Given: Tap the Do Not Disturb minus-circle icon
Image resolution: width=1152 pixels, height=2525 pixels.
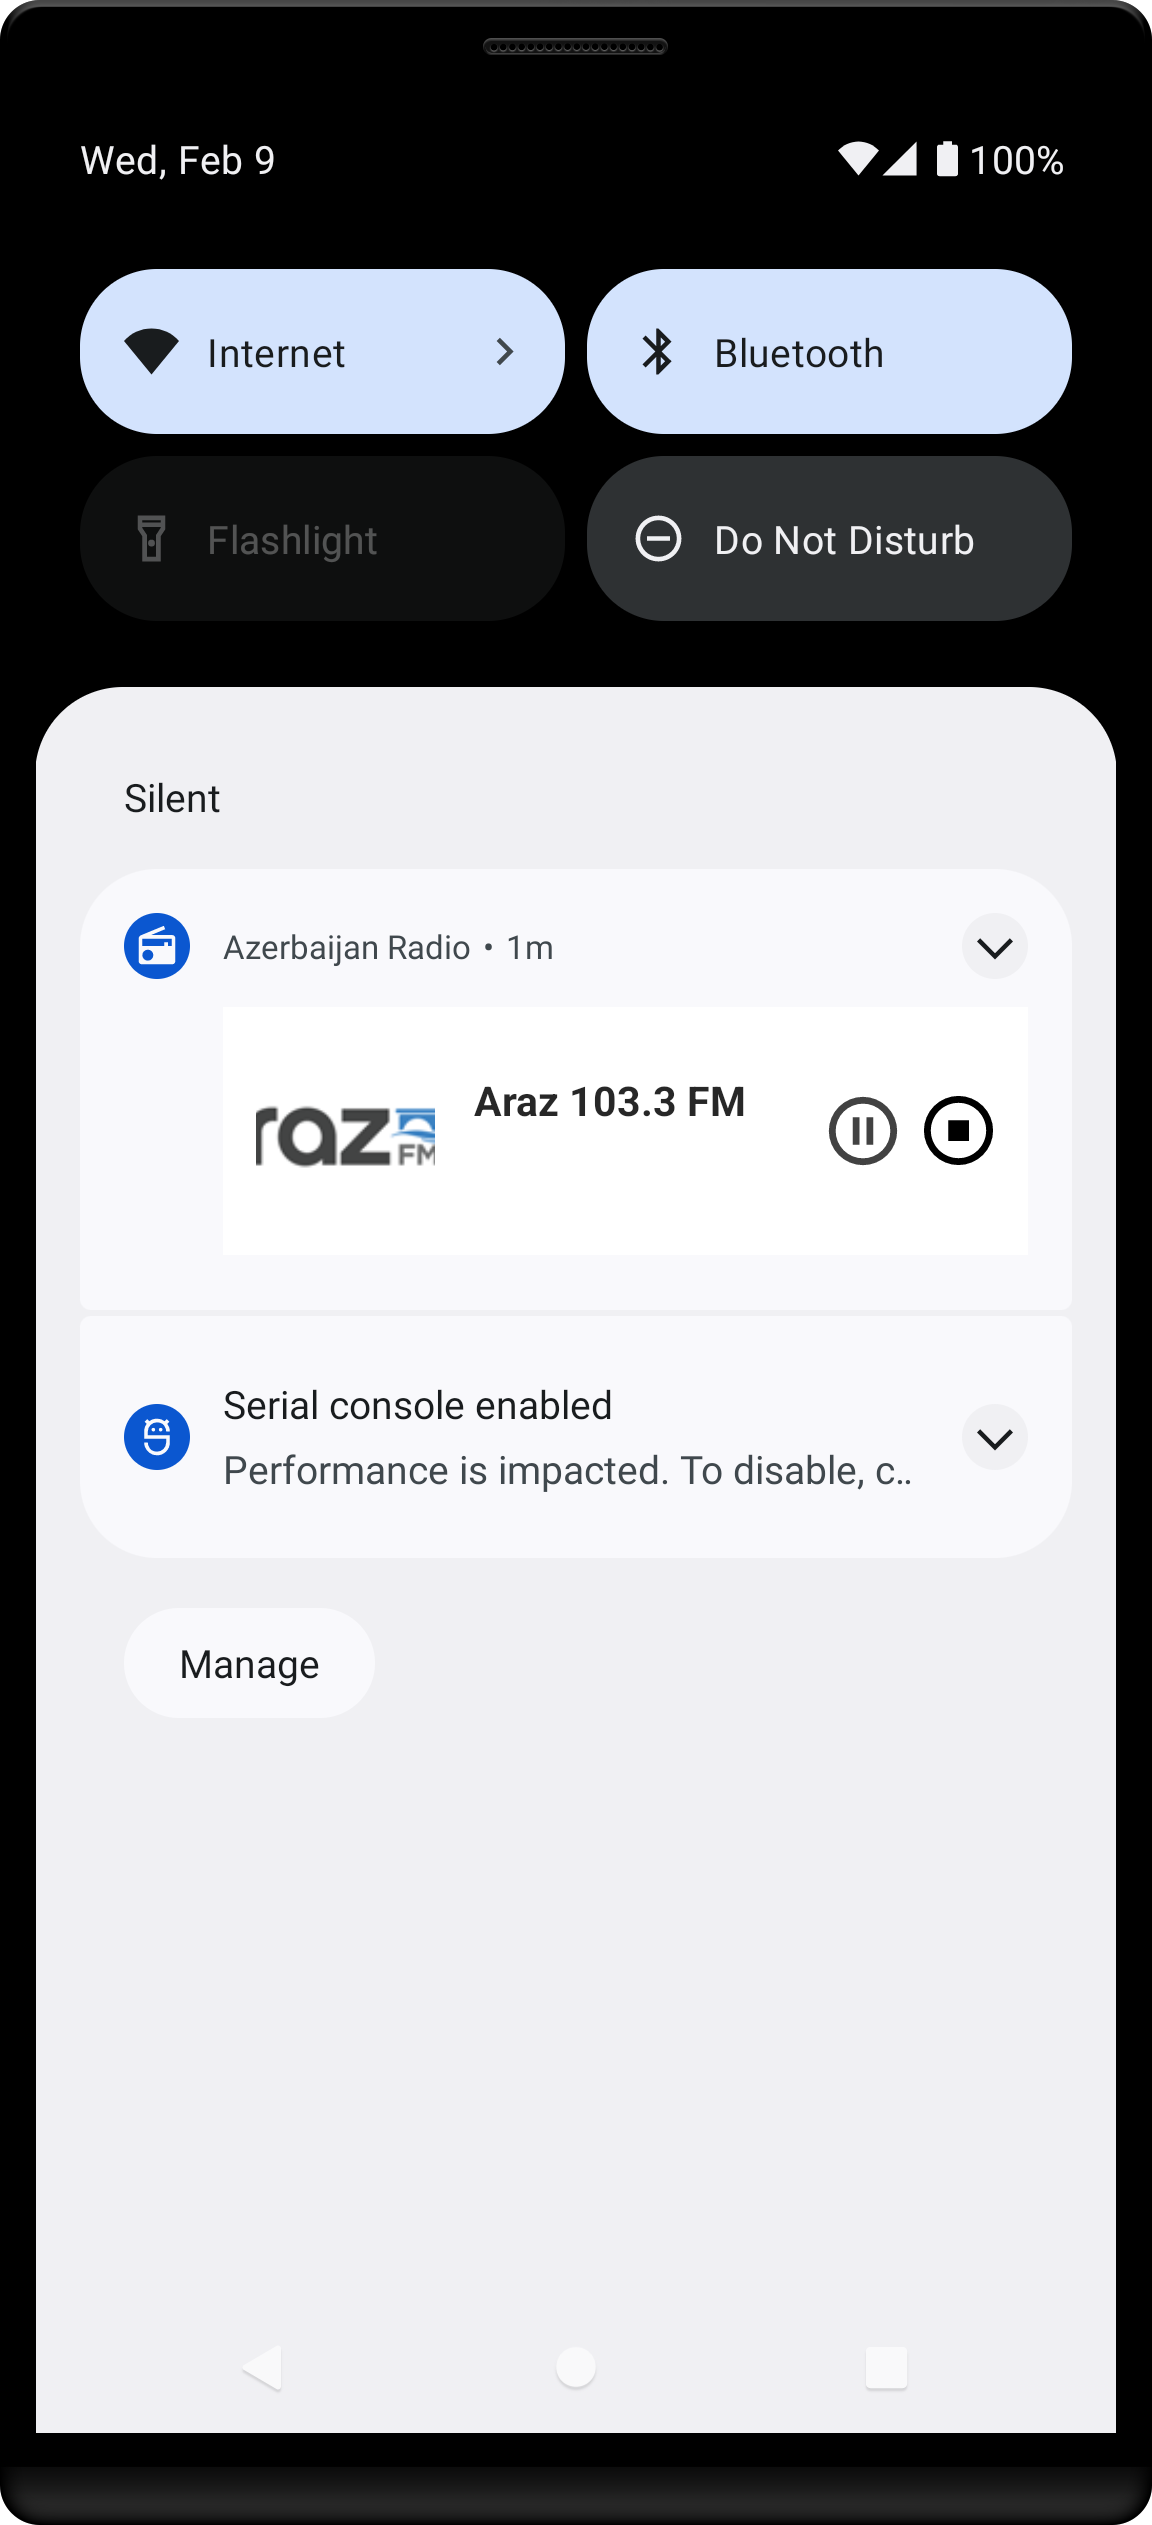Looking at the screenshot, I should coord(658,539).
